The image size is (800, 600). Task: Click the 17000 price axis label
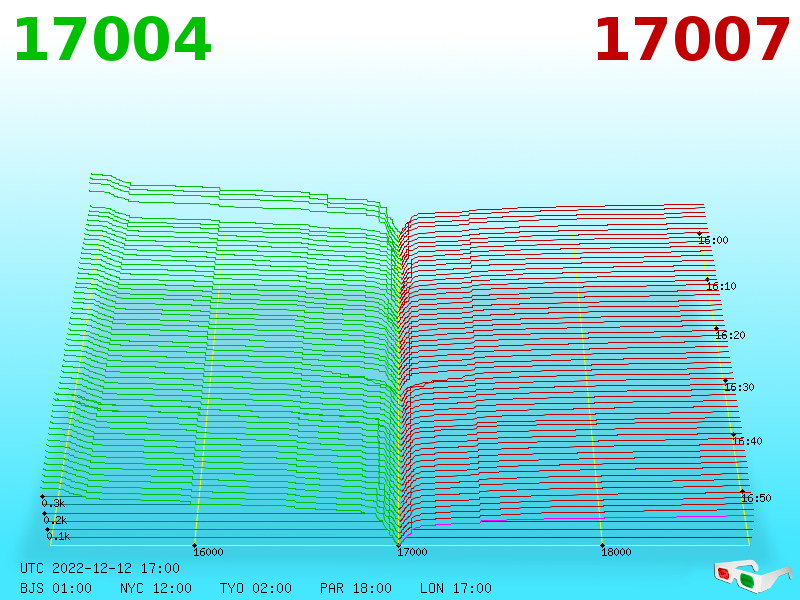412,552
